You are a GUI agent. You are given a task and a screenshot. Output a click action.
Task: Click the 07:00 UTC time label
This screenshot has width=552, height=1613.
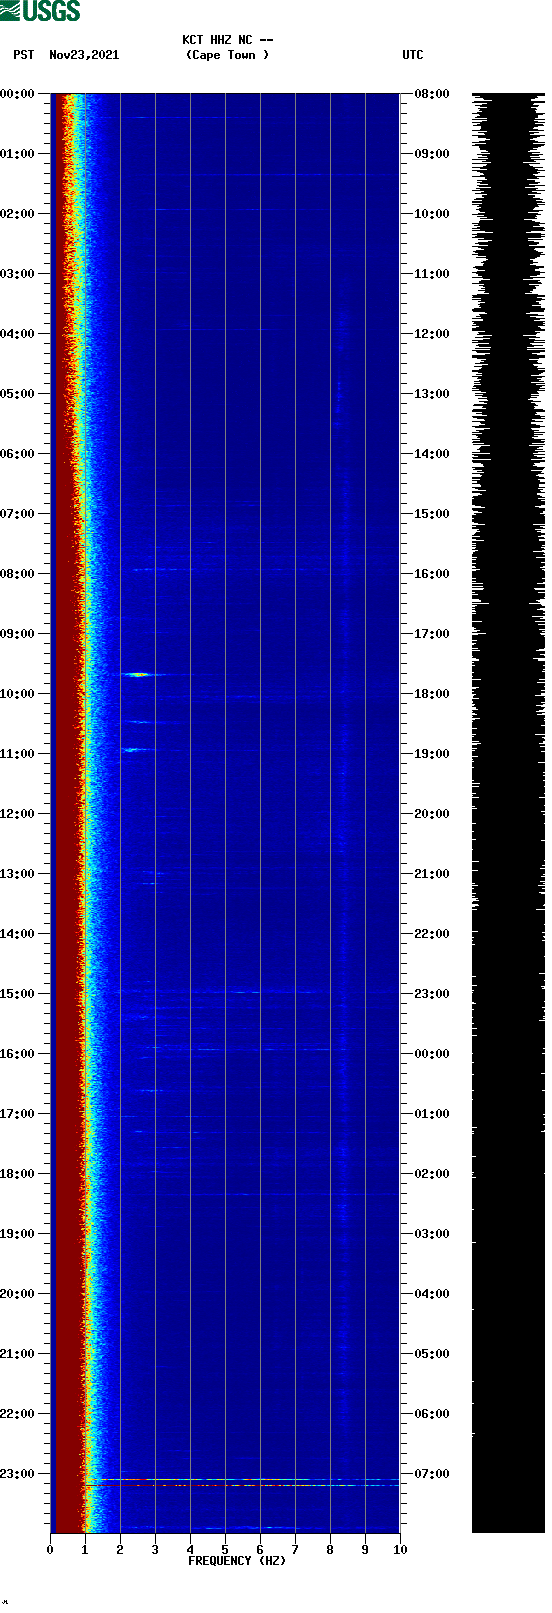(x=431, y=1474)
